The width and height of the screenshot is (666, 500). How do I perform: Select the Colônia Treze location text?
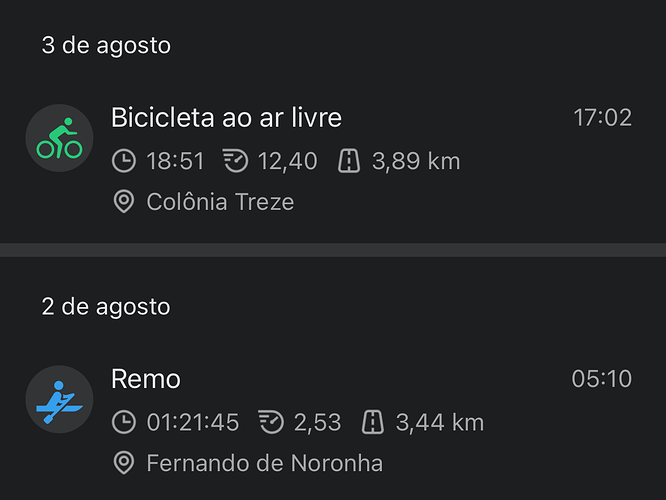click(x=220, y=202)
